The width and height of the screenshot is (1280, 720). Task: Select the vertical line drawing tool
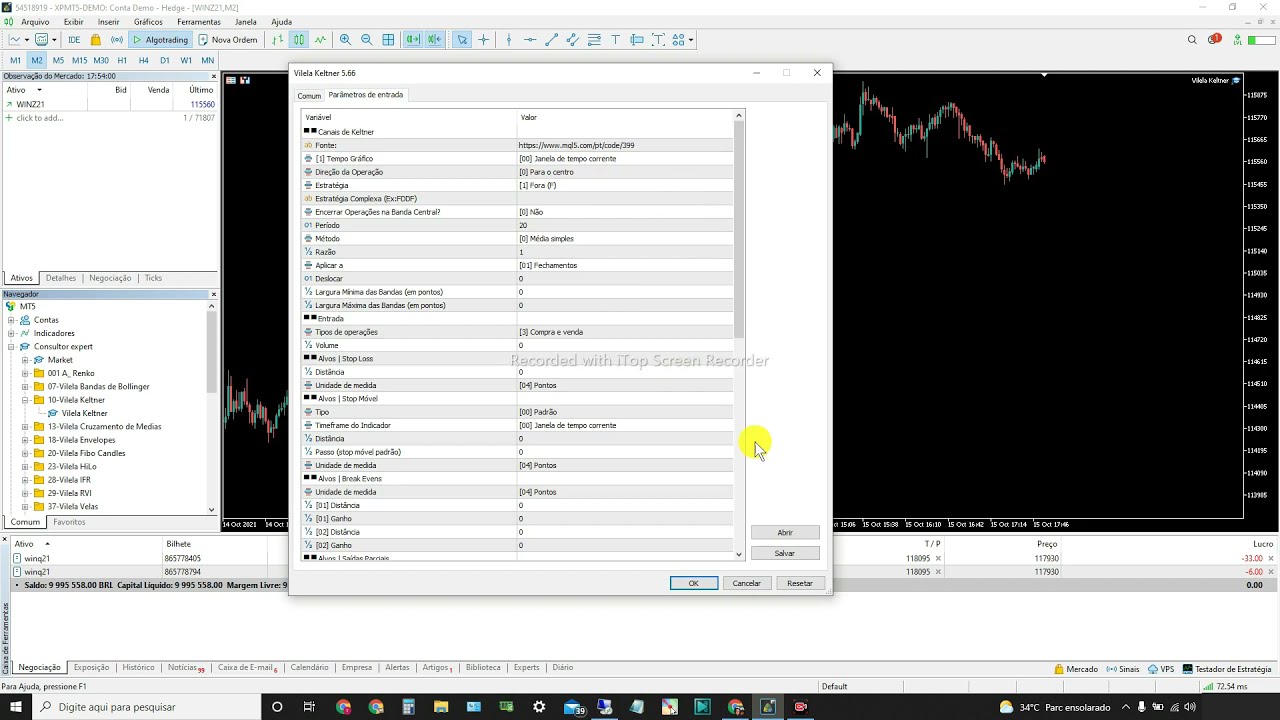click(x=509, y=40)
